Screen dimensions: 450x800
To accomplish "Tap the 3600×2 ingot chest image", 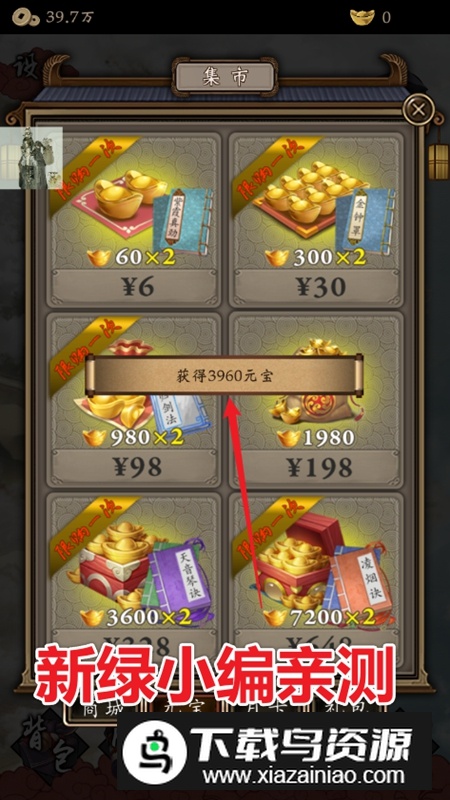I will coord(113,561).
